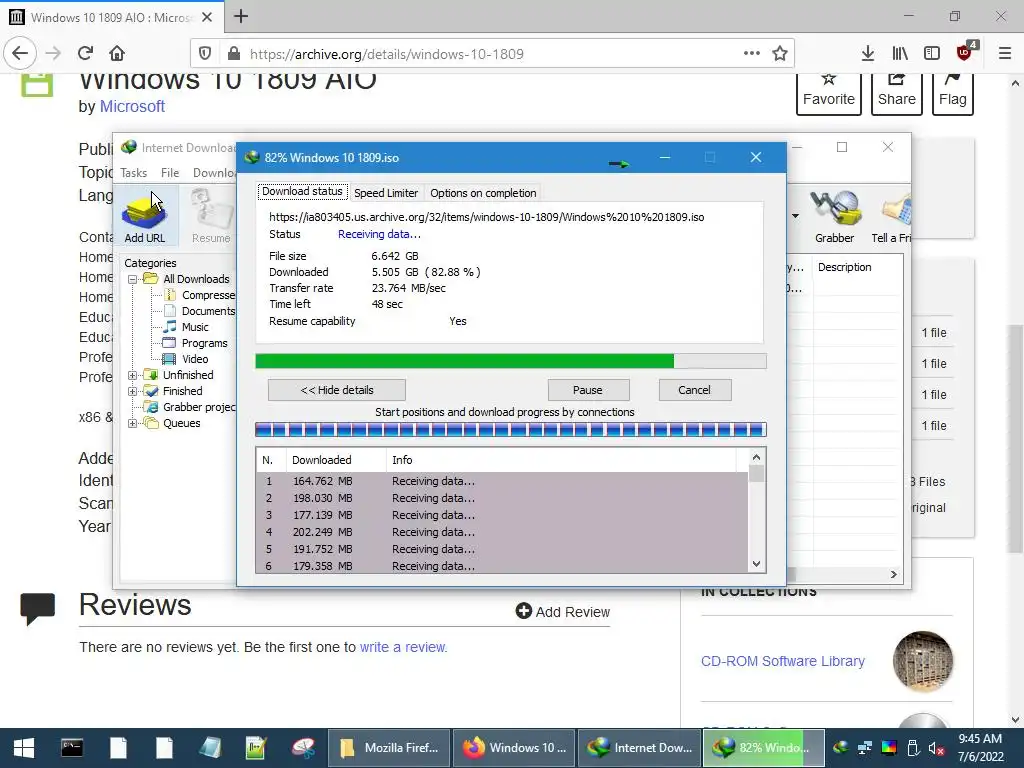Select connection row 4 with 202.249 MB

(x=502, y=532)
